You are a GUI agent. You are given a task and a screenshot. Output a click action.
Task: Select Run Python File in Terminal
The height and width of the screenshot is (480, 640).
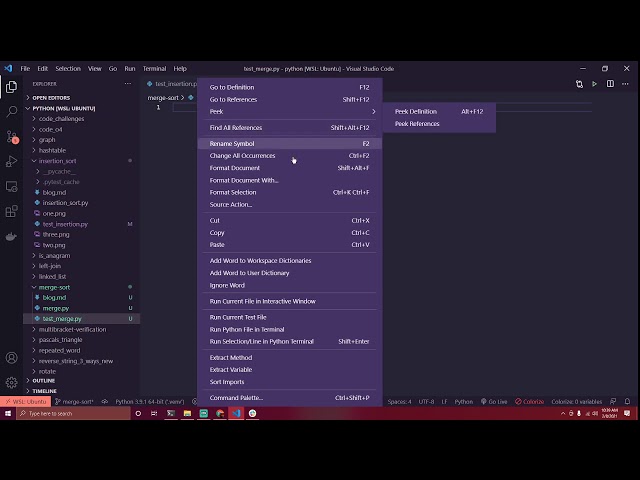pyautogui.click(x=289, y=329)
